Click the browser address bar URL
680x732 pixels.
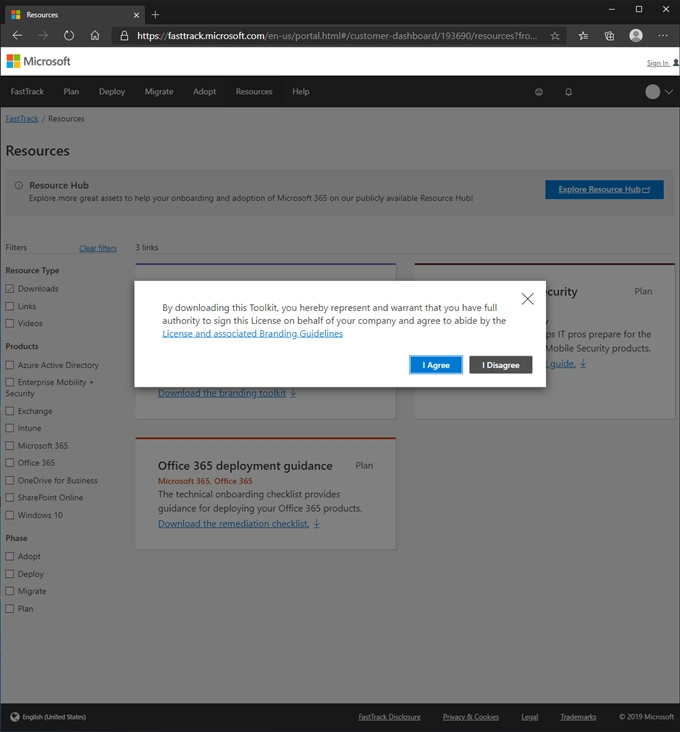pos(337,35)
